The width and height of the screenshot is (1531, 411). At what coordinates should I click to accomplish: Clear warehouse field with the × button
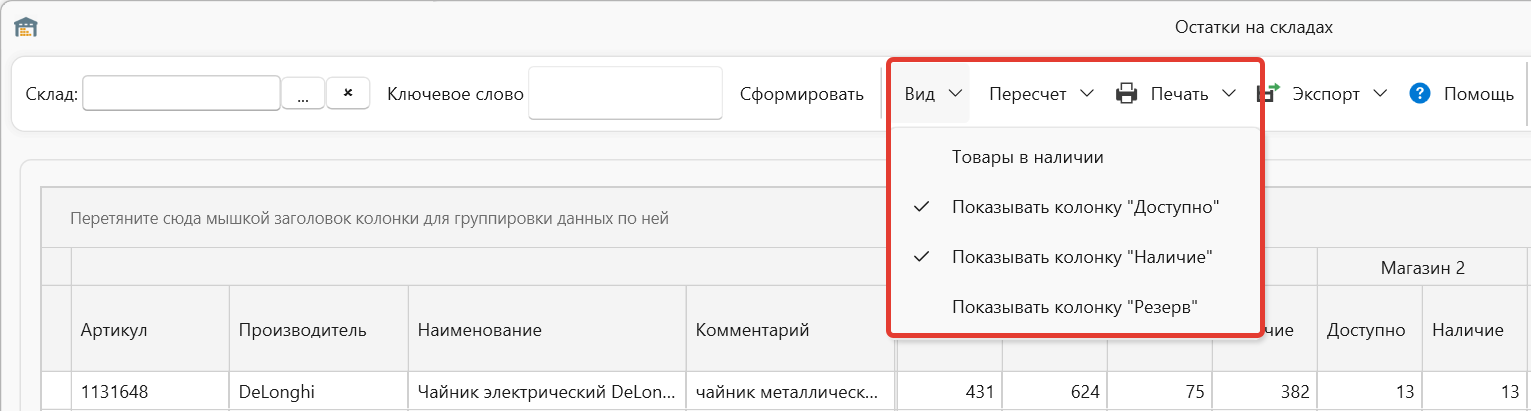(348, 93)
